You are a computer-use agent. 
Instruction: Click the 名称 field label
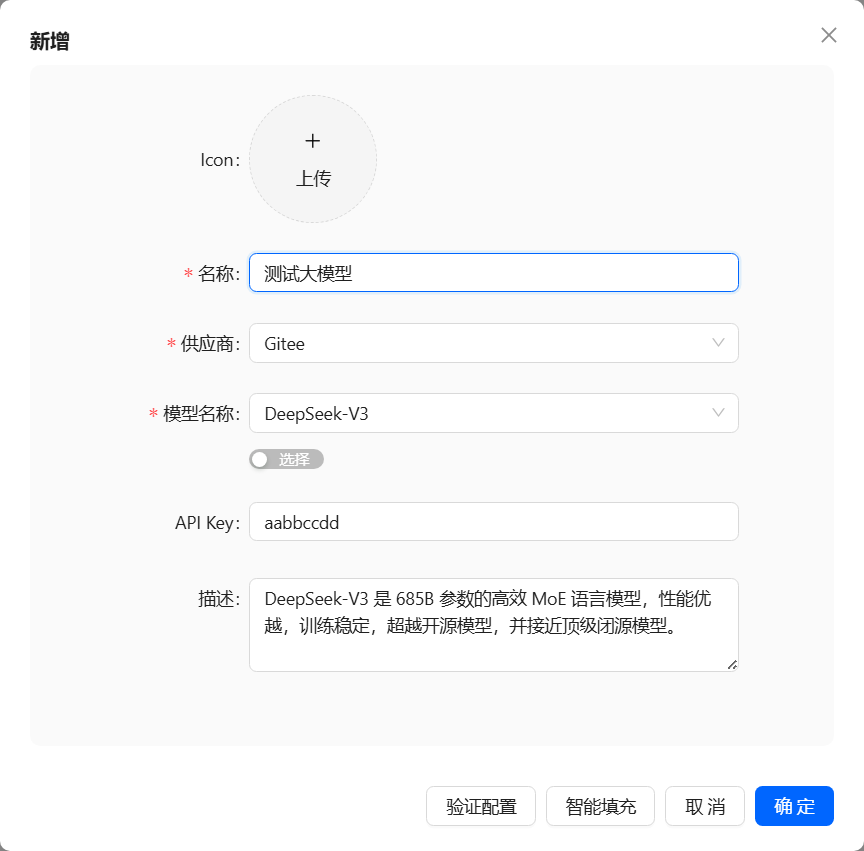(x=217, y=274)
